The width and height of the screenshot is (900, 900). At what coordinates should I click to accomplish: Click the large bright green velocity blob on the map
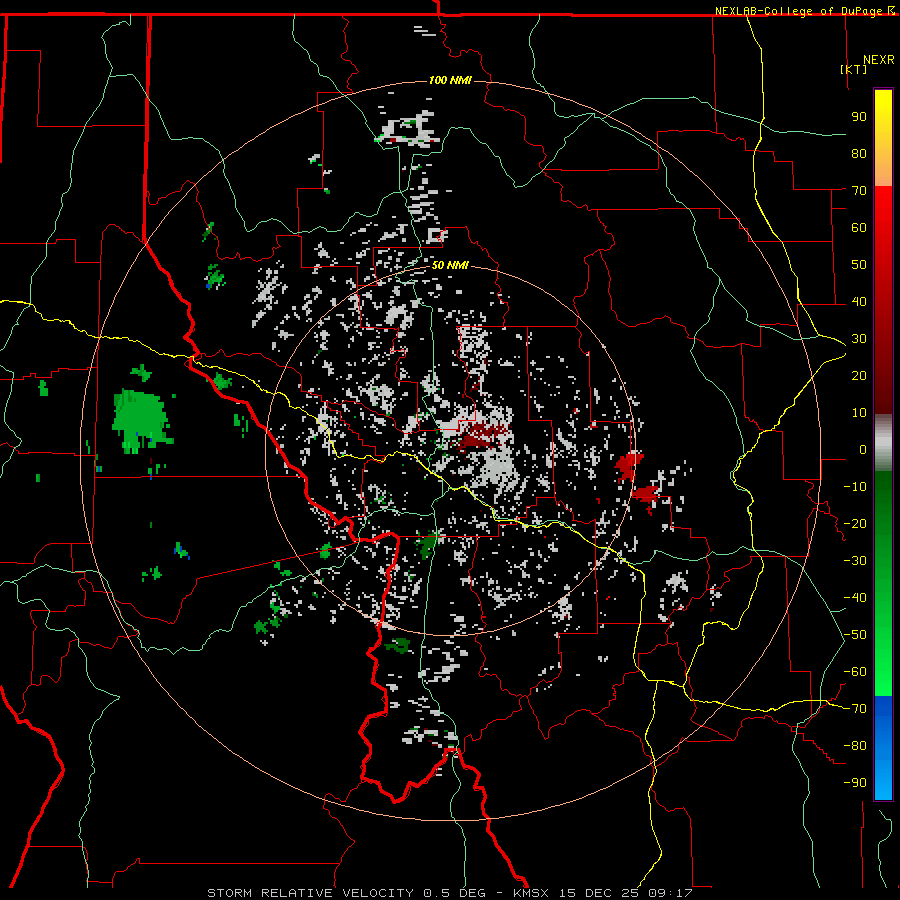coord(141,420)
